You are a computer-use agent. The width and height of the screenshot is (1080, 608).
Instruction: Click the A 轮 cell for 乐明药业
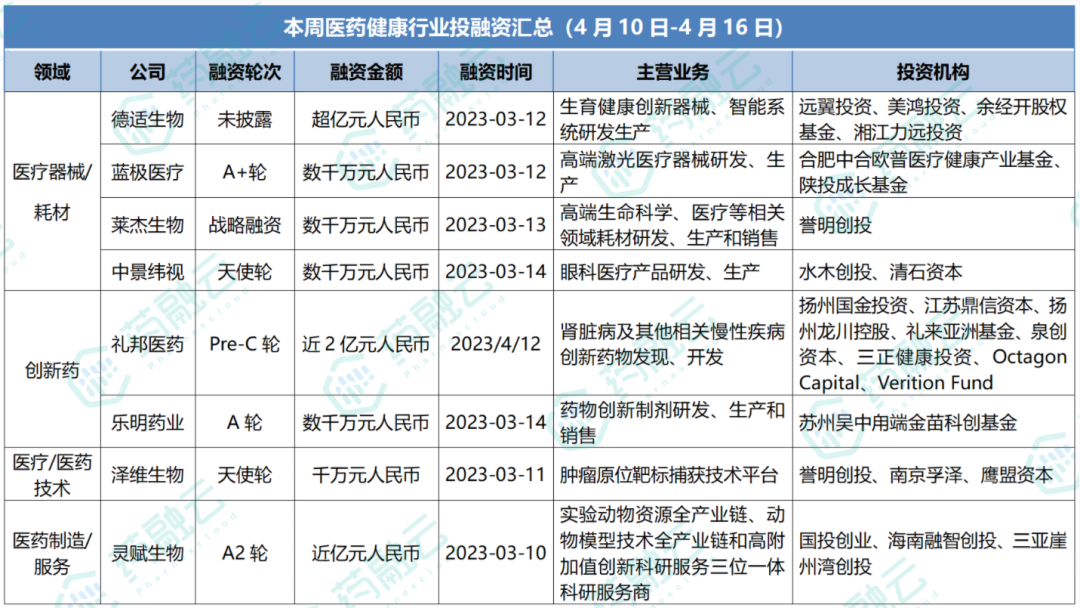pyautogui.click(x=245, y=422)
